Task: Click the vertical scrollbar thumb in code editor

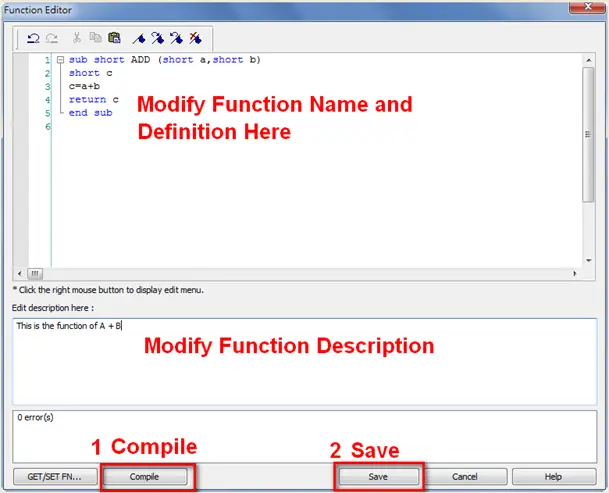Action: [x=588, y=134]
